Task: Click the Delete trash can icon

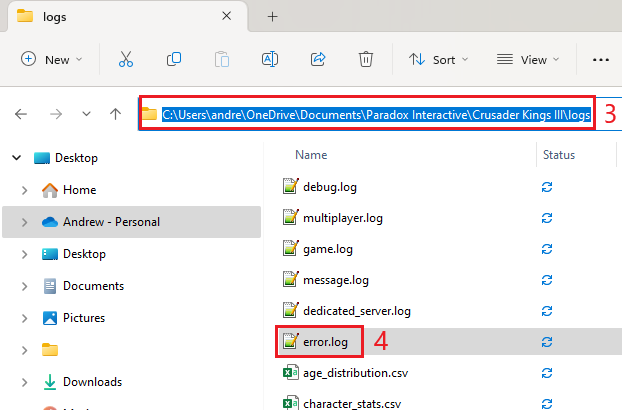Action: (x=366, y=59)
